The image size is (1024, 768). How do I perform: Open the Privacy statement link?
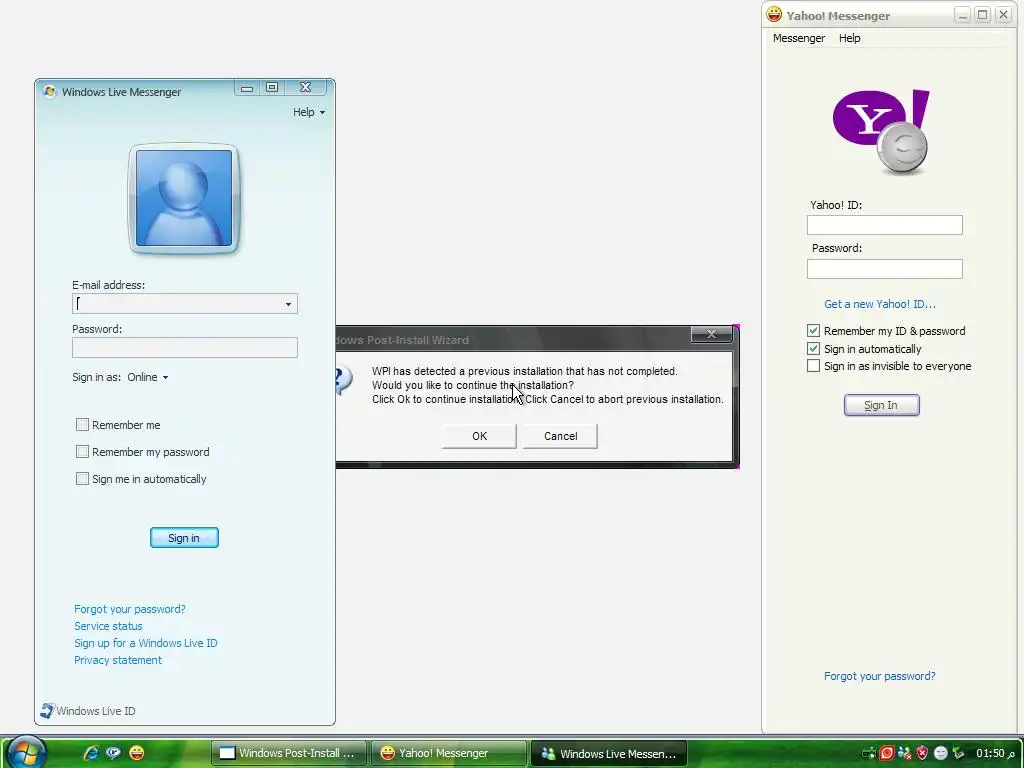click(x=118, y=660)
